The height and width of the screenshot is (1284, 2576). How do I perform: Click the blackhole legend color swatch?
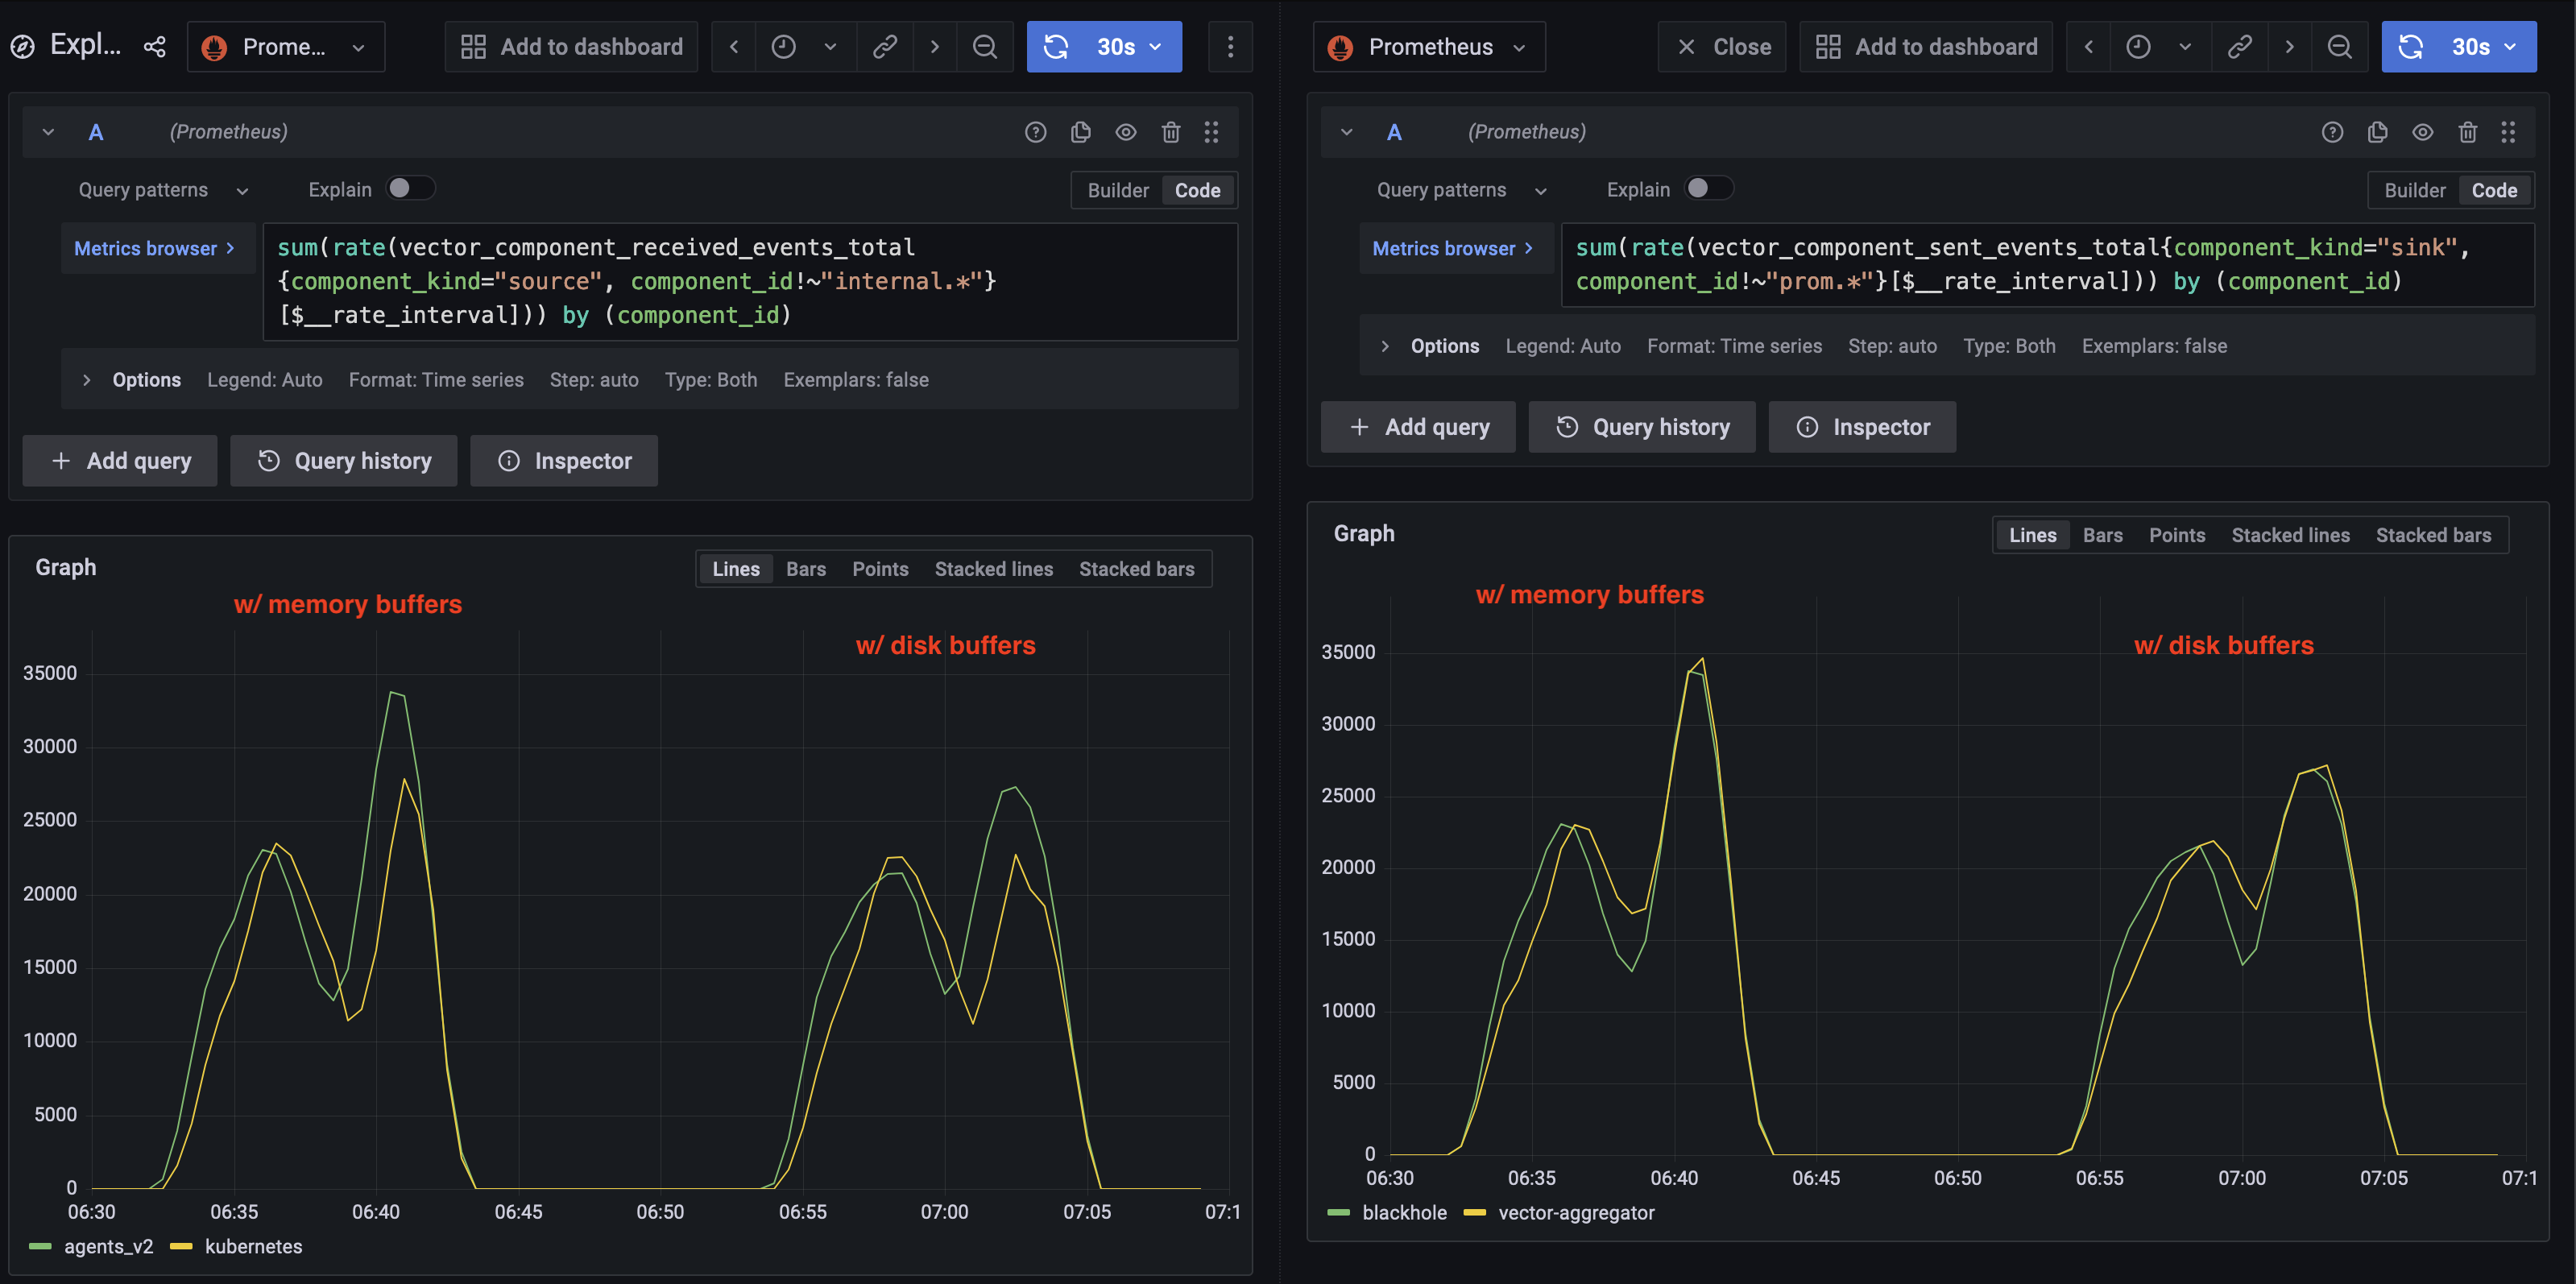[x=1338, y=1212]
